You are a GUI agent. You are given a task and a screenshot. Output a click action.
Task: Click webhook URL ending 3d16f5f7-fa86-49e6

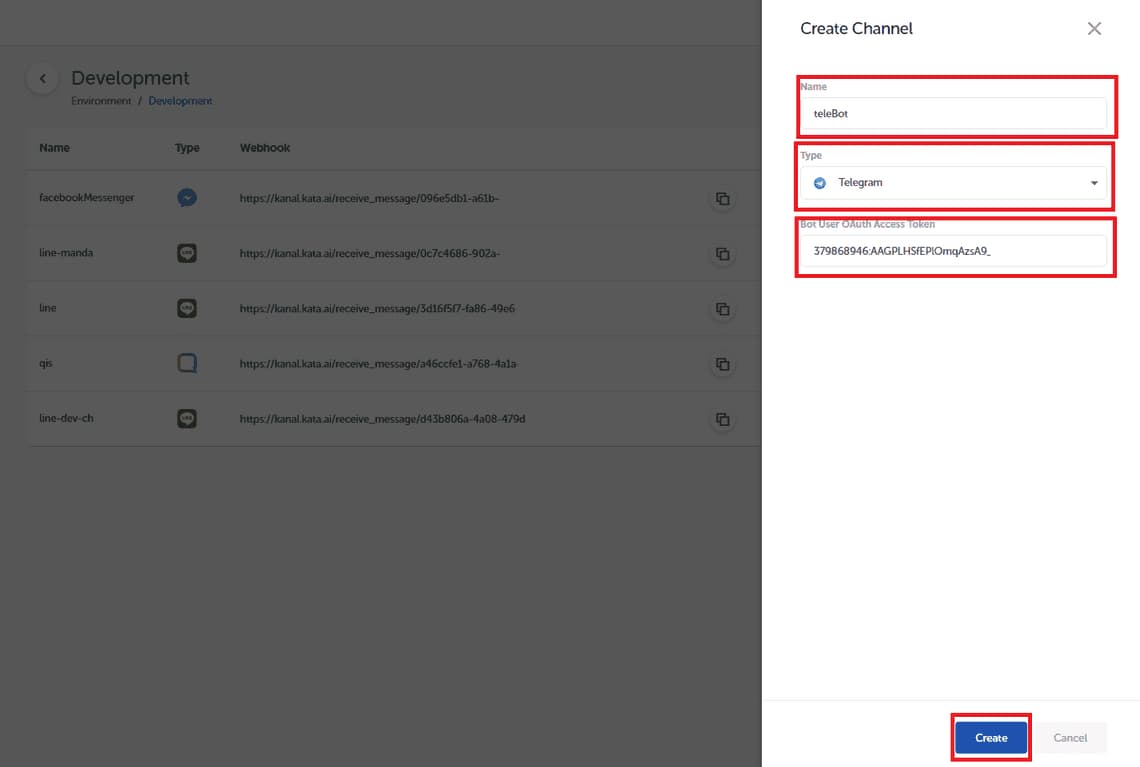(377, 309)
